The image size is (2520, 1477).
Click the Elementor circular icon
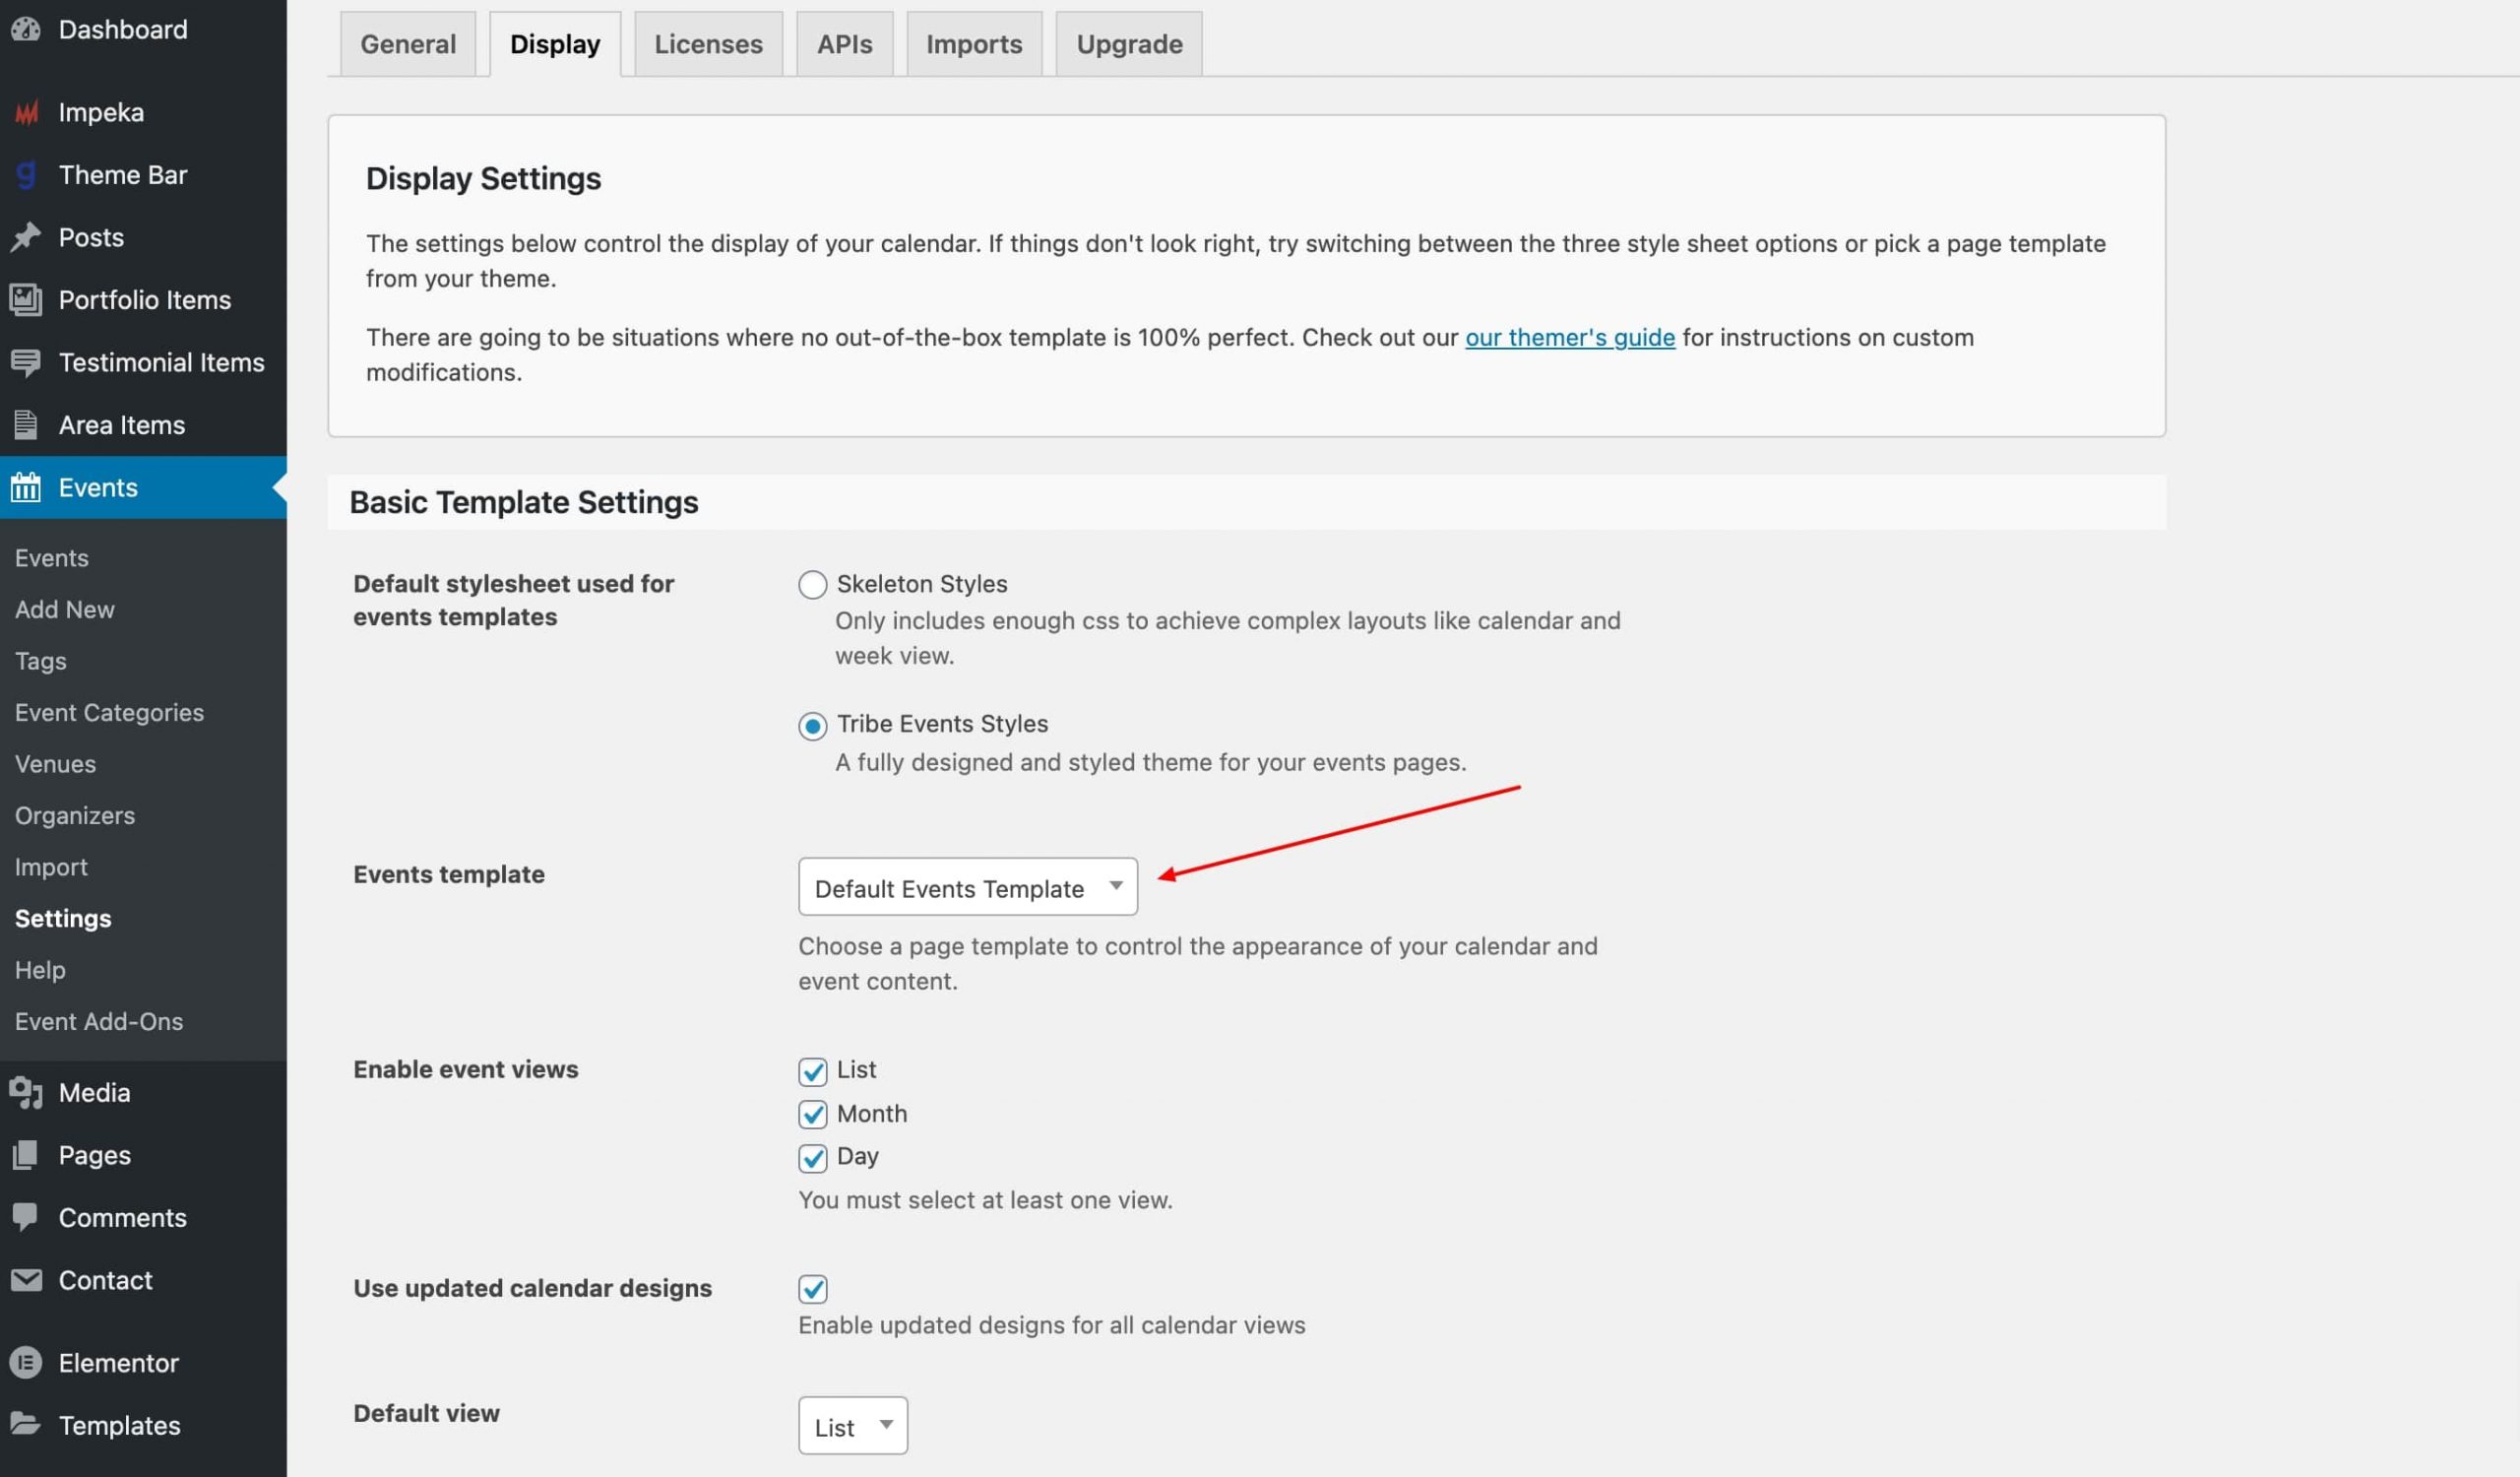26,1362
